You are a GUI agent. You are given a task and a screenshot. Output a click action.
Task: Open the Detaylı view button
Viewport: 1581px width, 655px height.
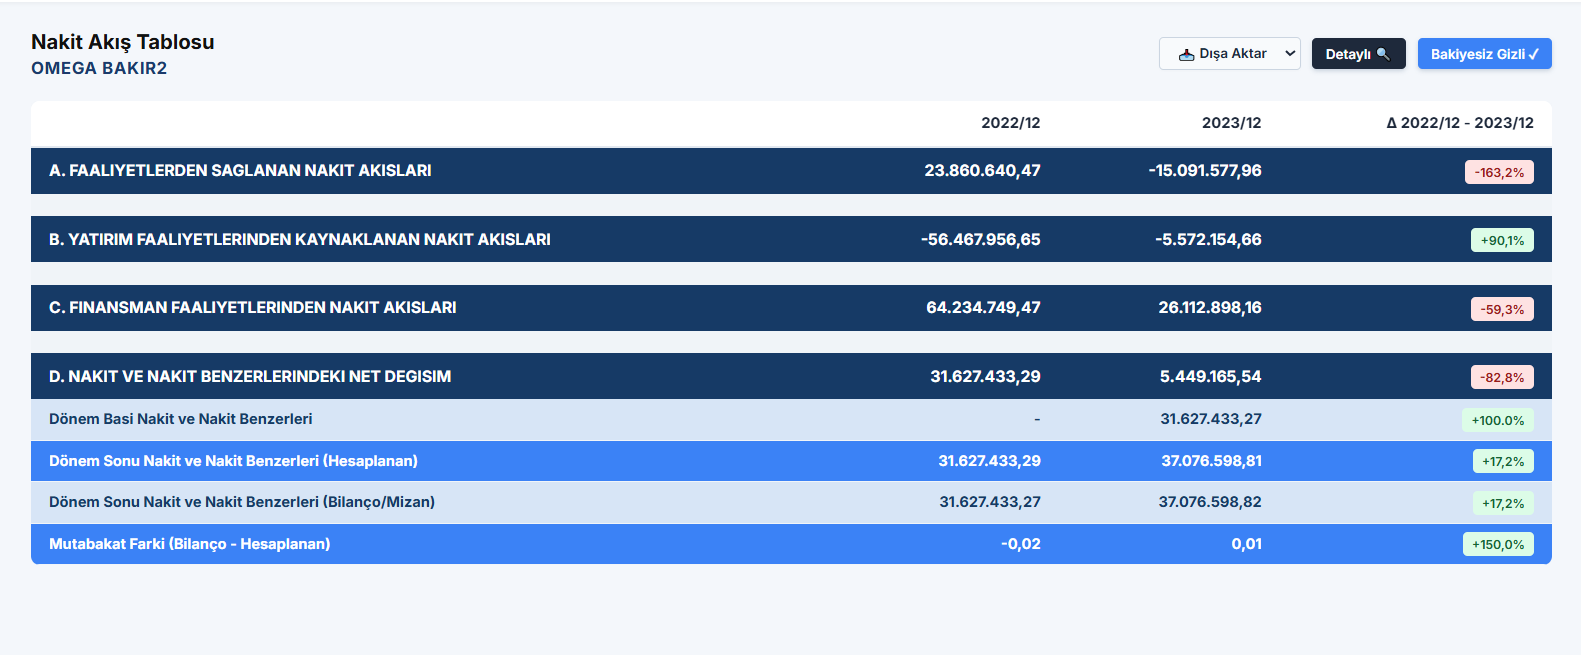(x=1358, y=54)
